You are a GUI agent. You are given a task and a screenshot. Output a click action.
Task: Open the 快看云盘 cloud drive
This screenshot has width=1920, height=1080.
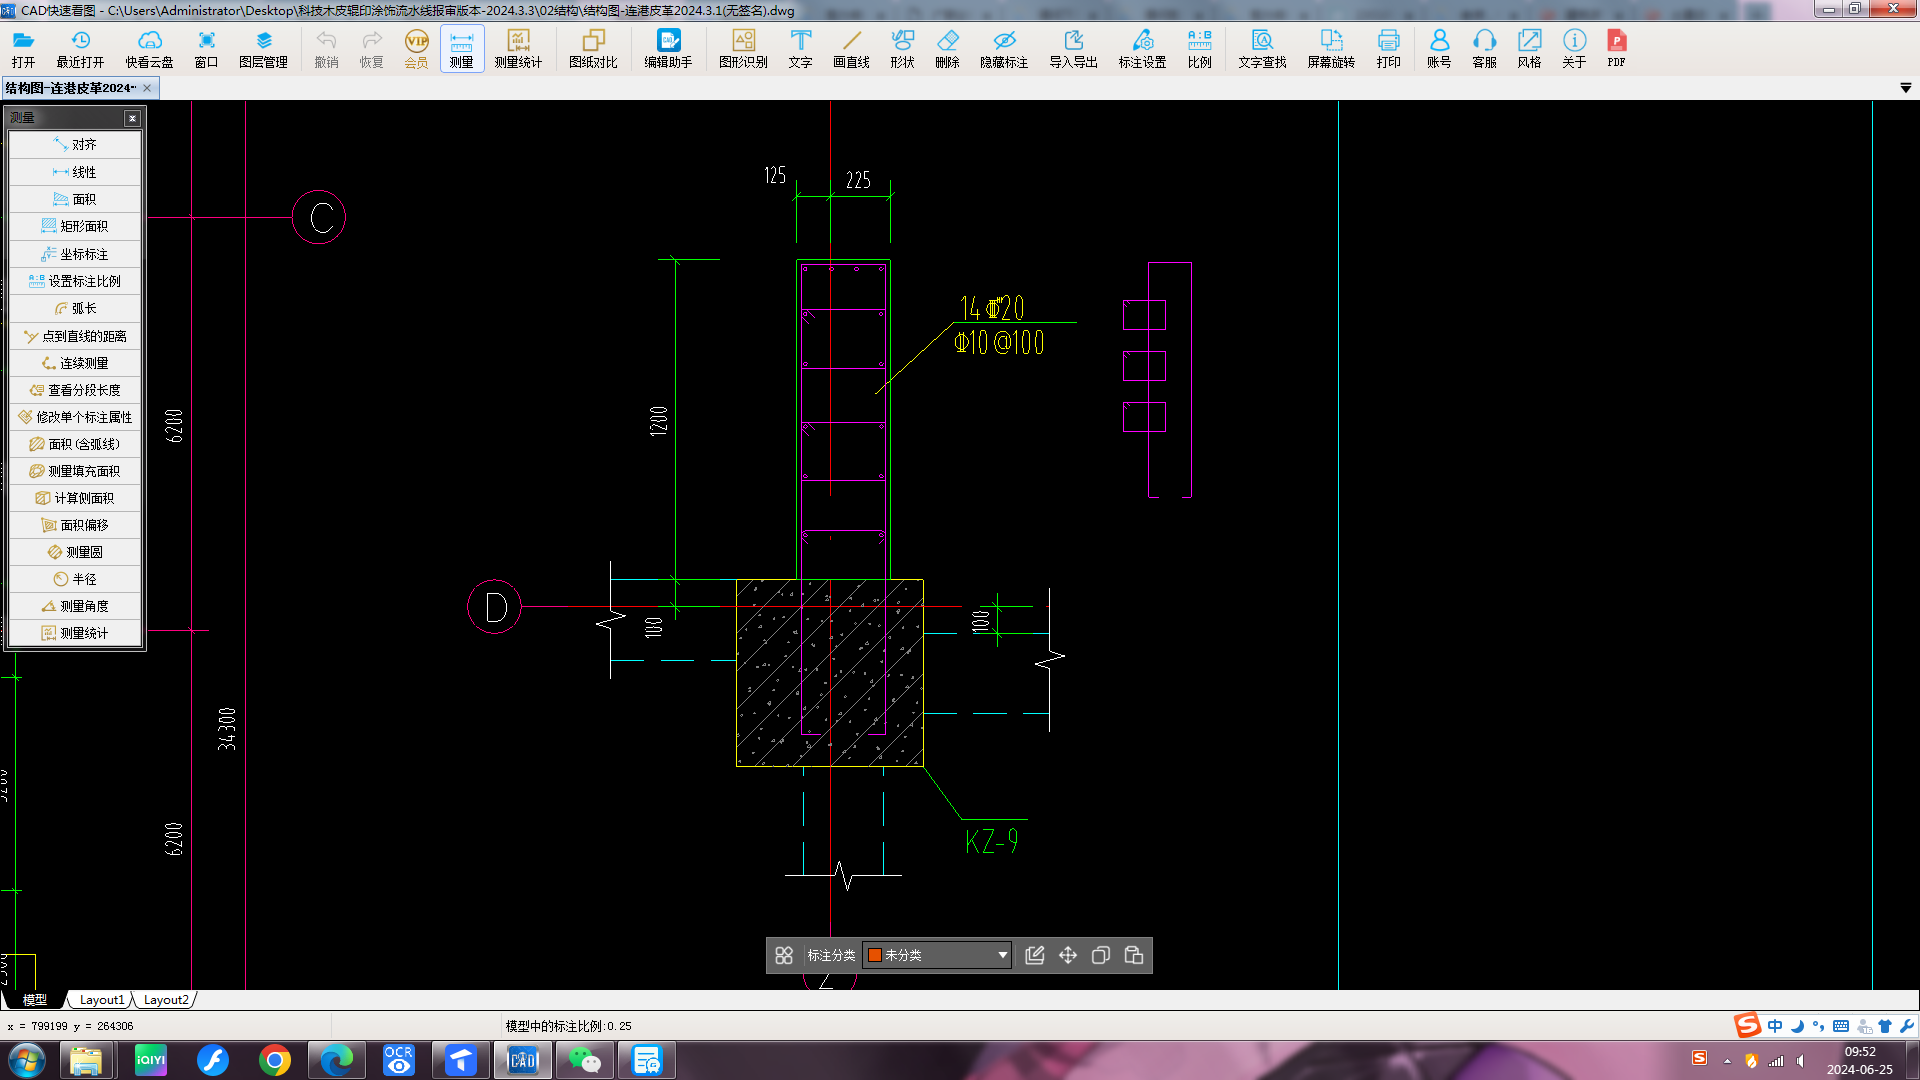click(x=149, y=48)
